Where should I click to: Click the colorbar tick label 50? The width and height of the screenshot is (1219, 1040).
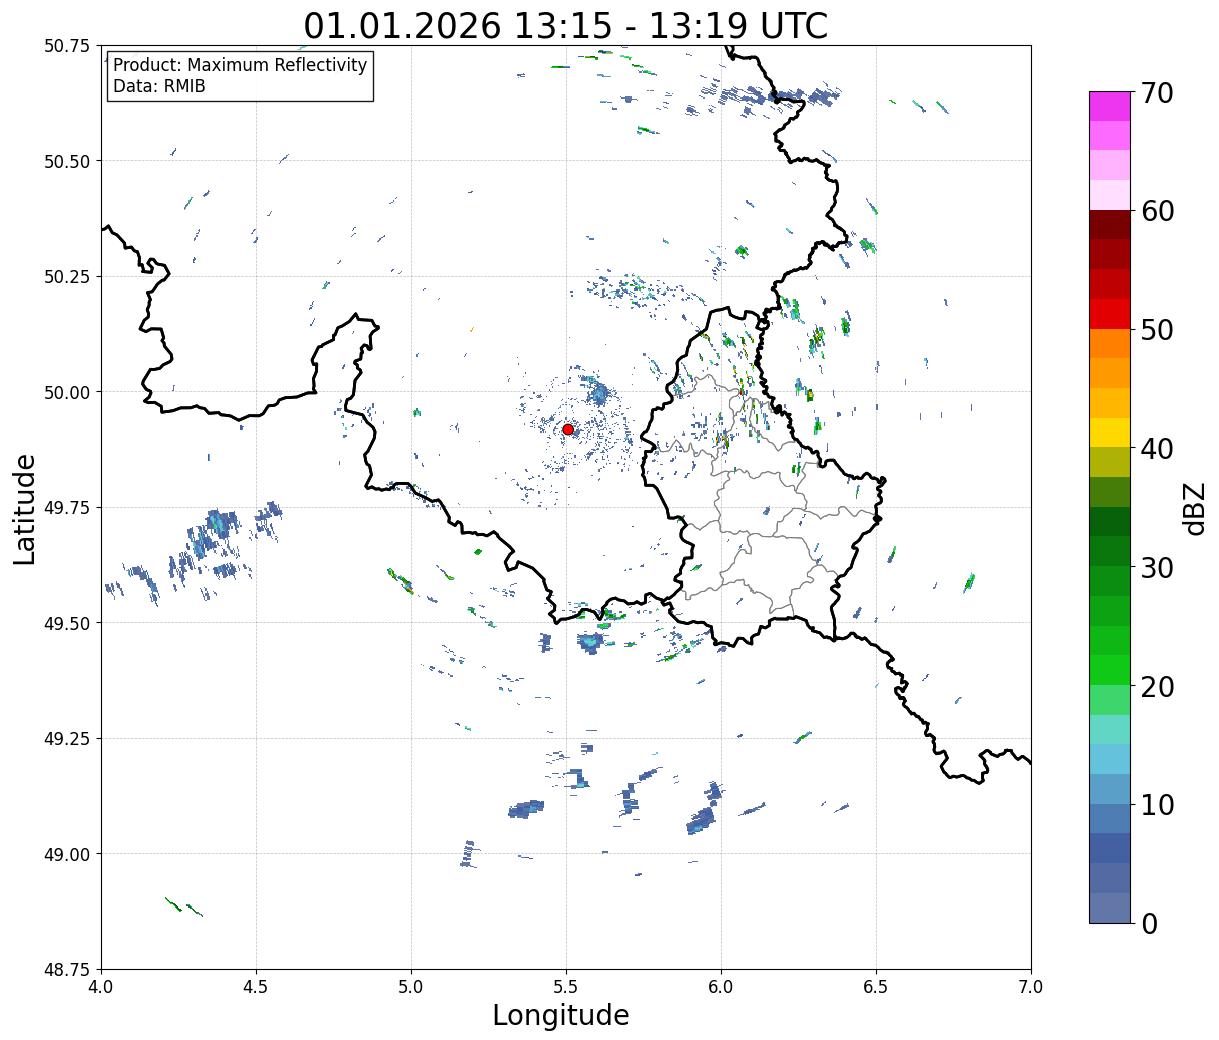coord(1157,330)
